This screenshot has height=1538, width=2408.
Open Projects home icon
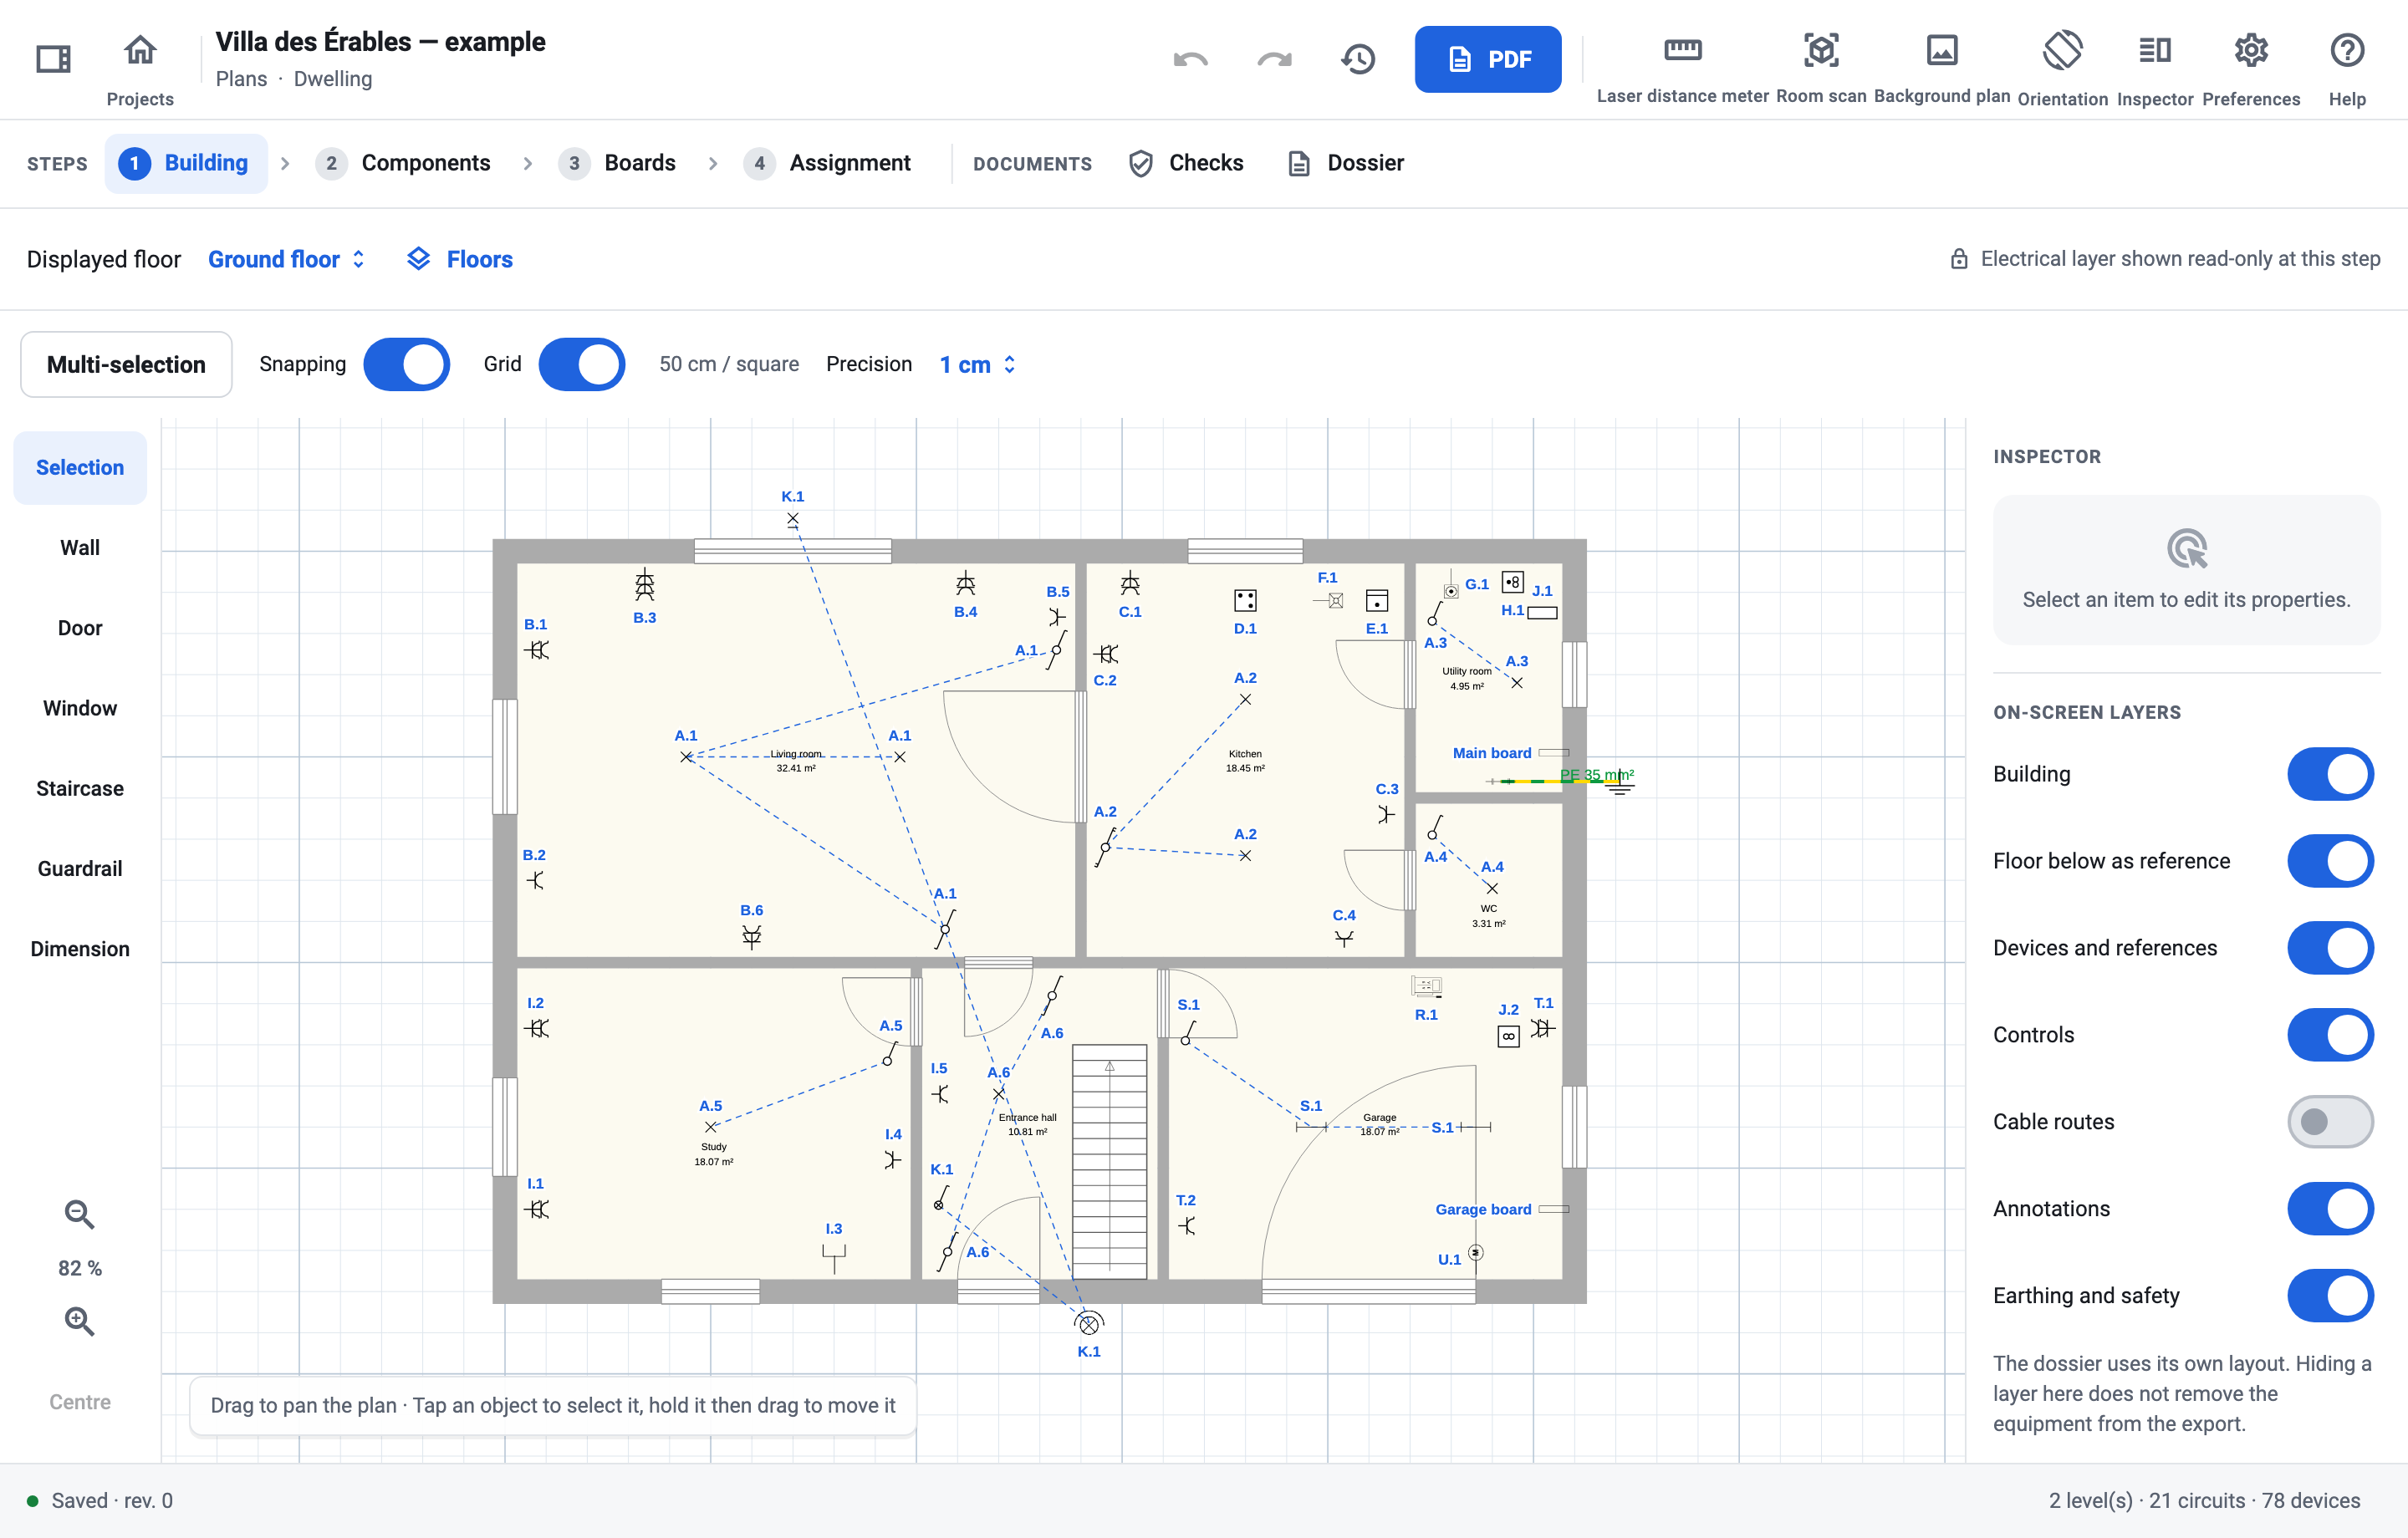point(140,50)
